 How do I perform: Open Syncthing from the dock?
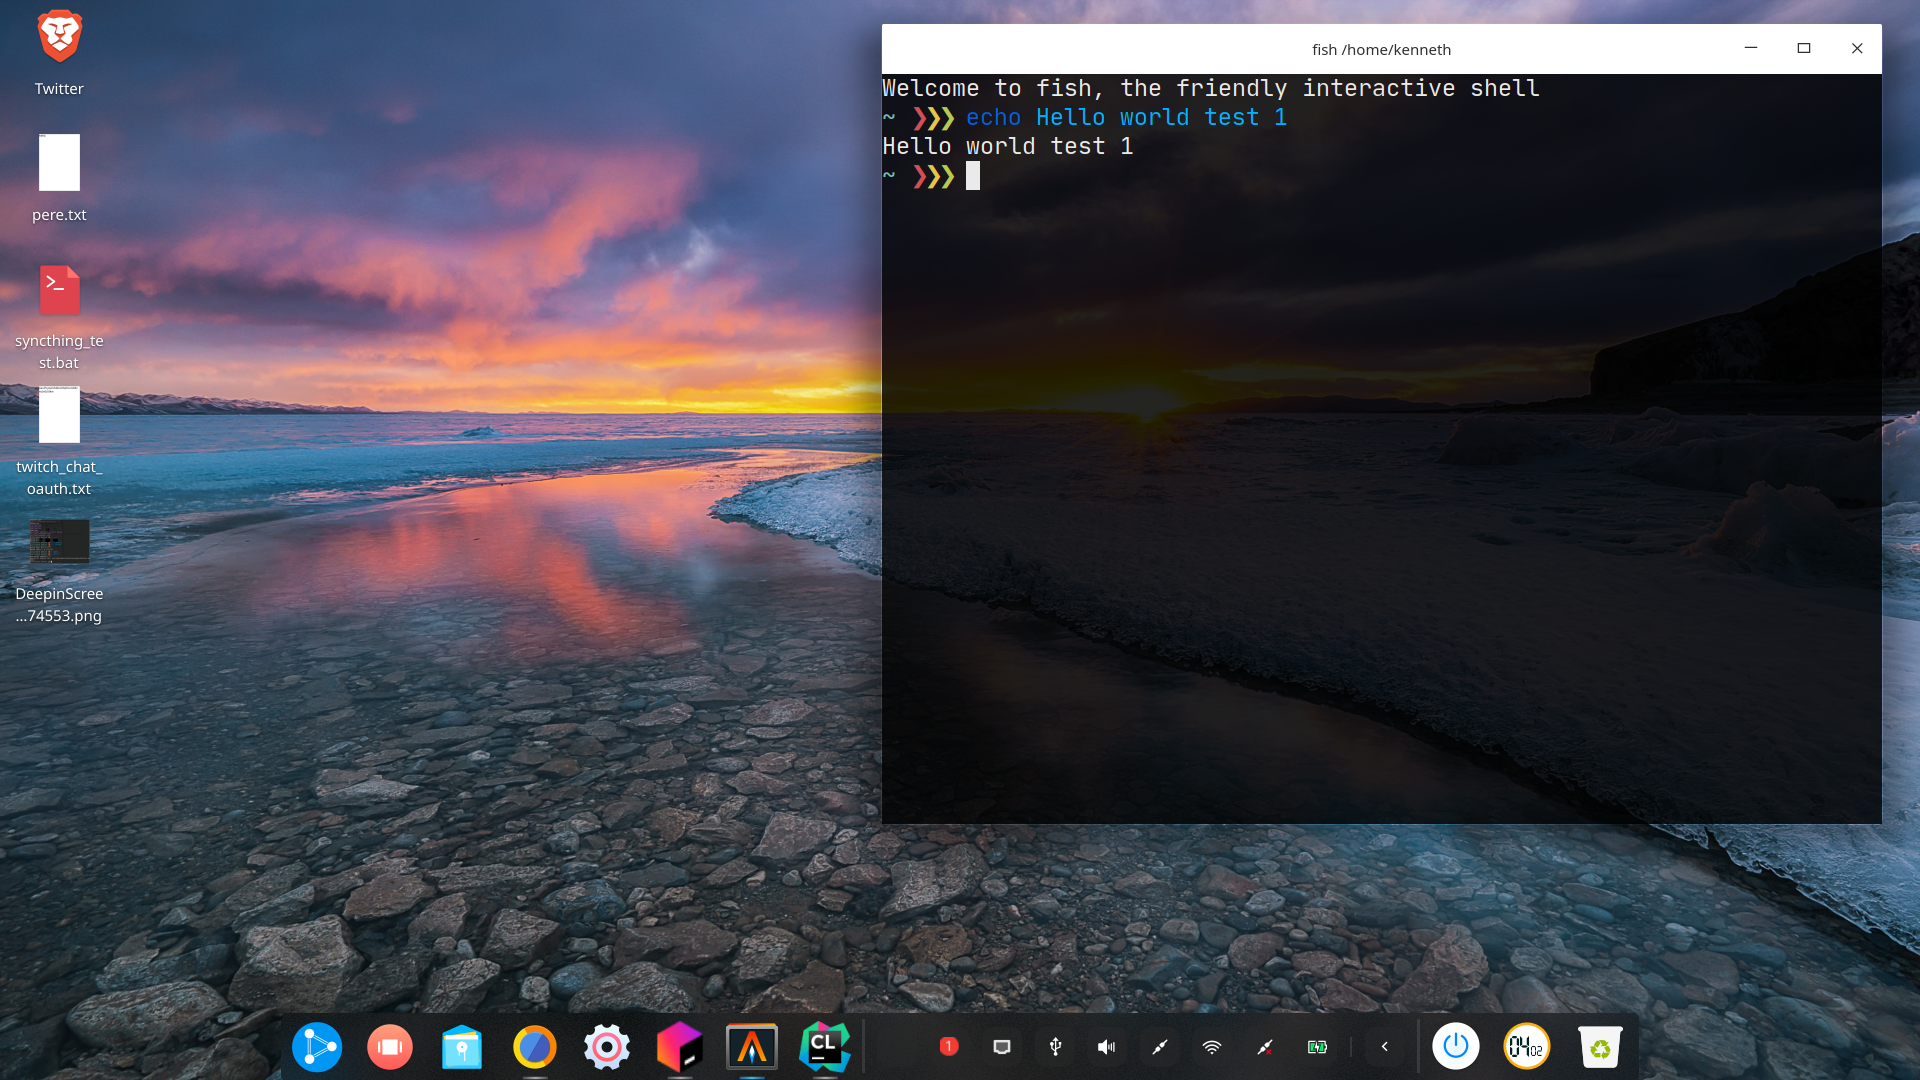[316, 1047]
